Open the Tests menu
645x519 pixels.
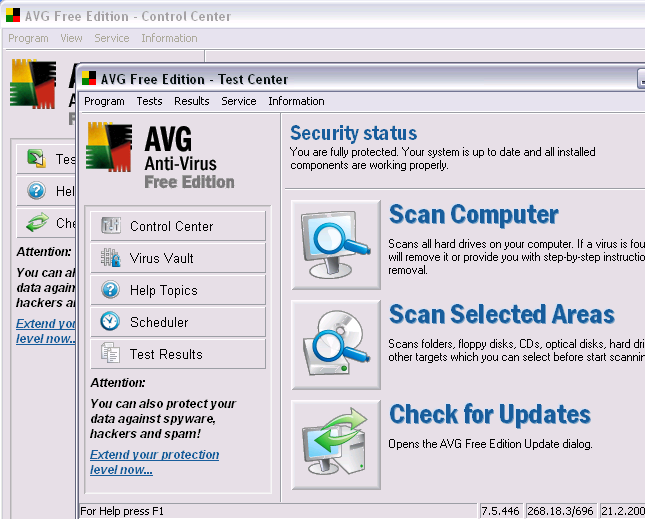(x=149, y=101)
